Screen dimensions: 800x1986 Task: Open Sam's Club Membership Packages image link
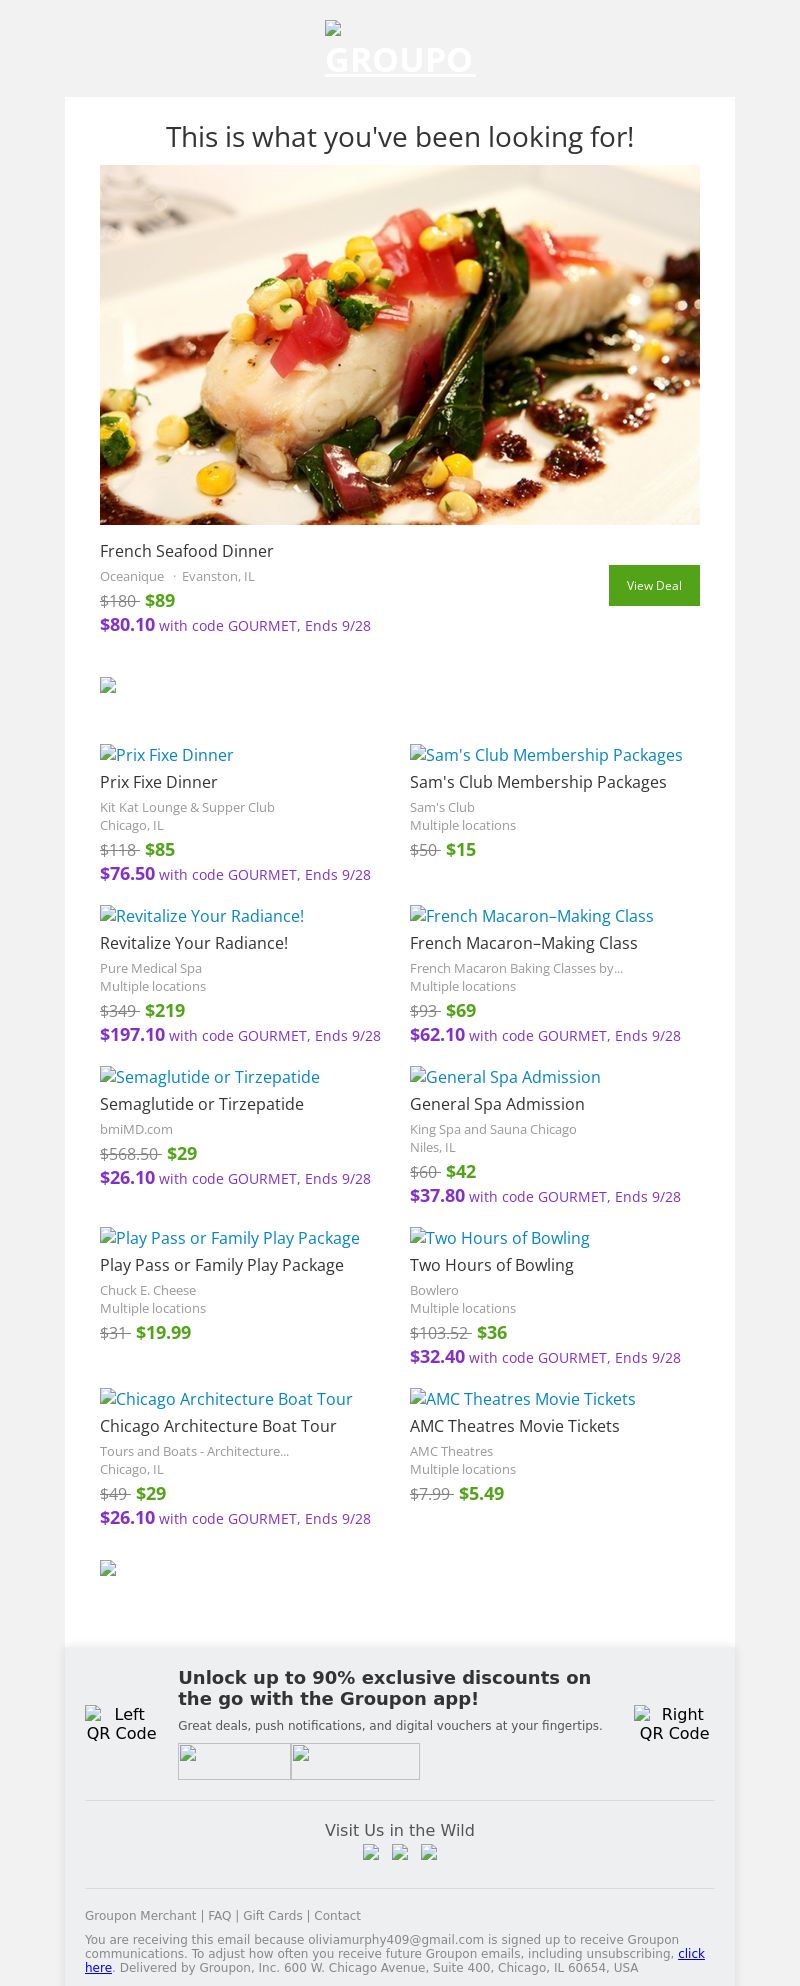pos(546,755)
